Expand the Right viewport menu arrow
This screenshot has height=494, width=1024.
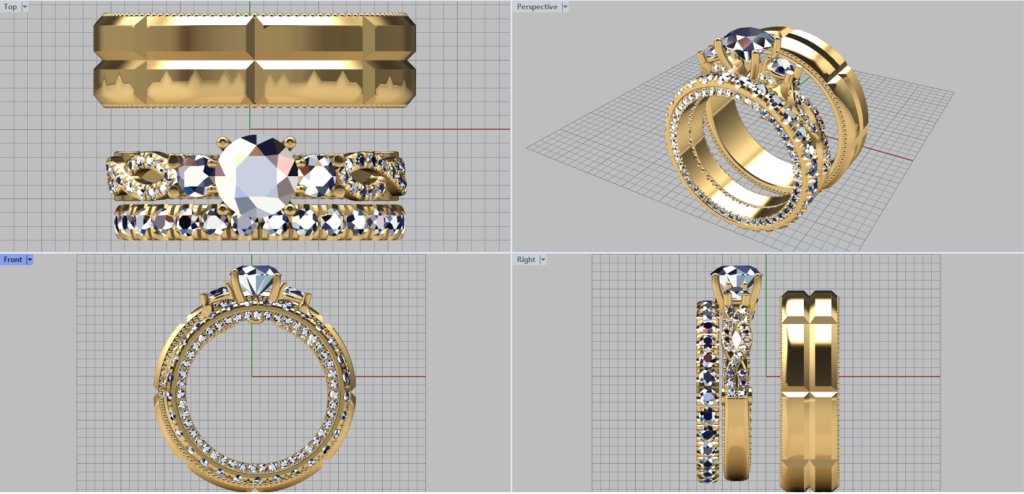pos(542,260)
